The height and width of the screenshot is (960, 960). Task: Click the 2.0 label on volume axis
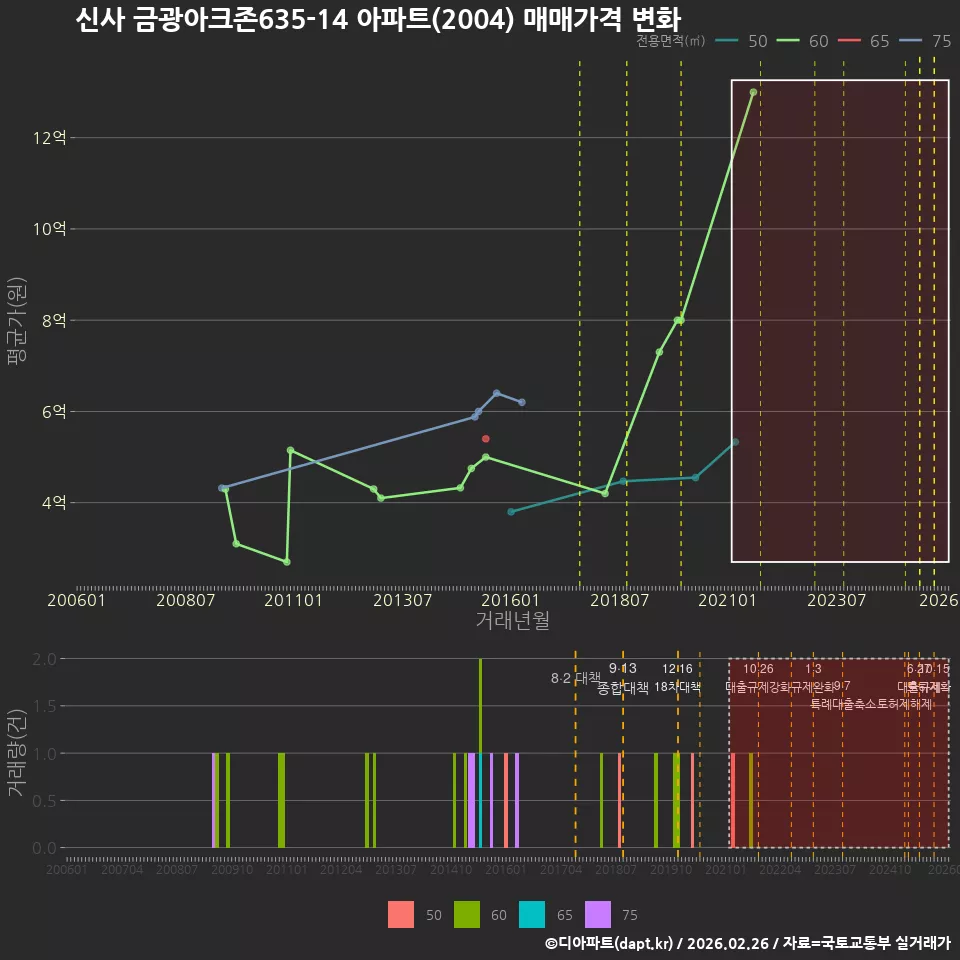[x=44, y=659]
